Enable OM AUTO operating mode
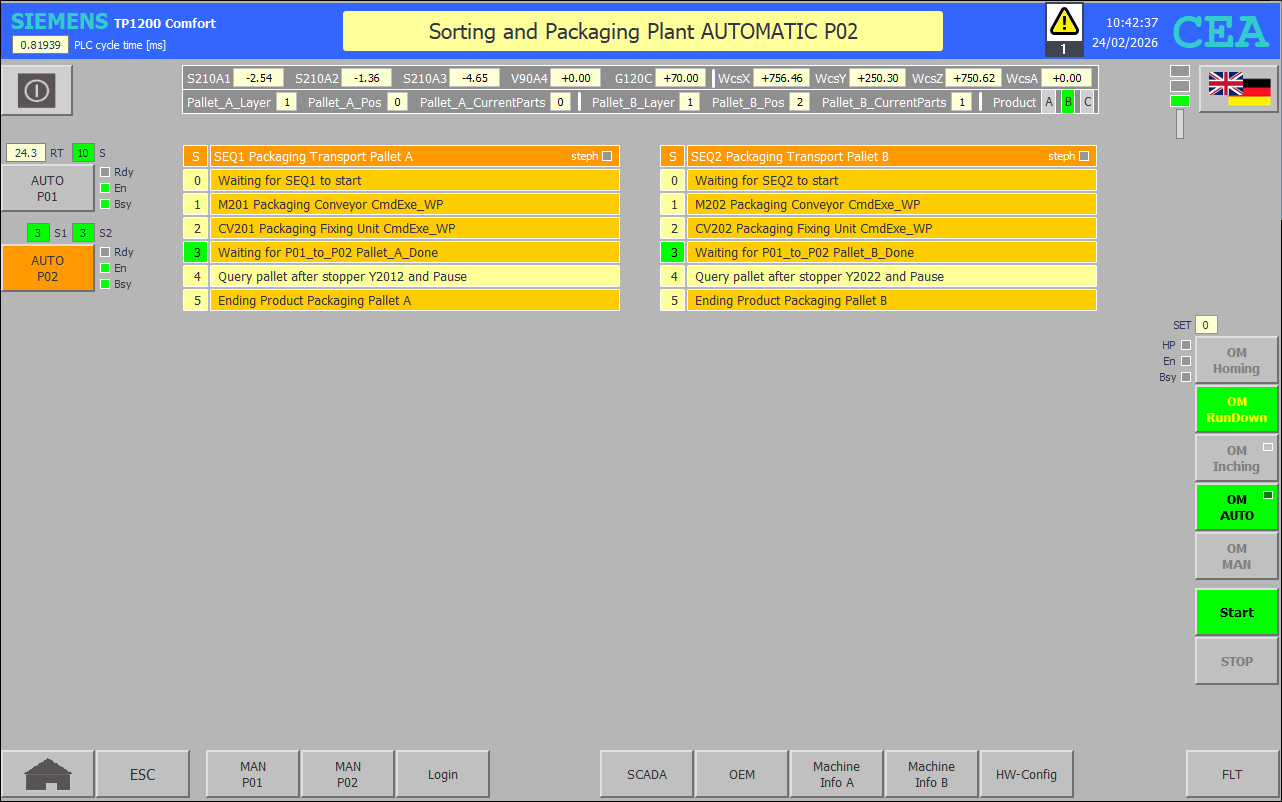This screenshot has width=1282, height=802. click(1236, 507)
